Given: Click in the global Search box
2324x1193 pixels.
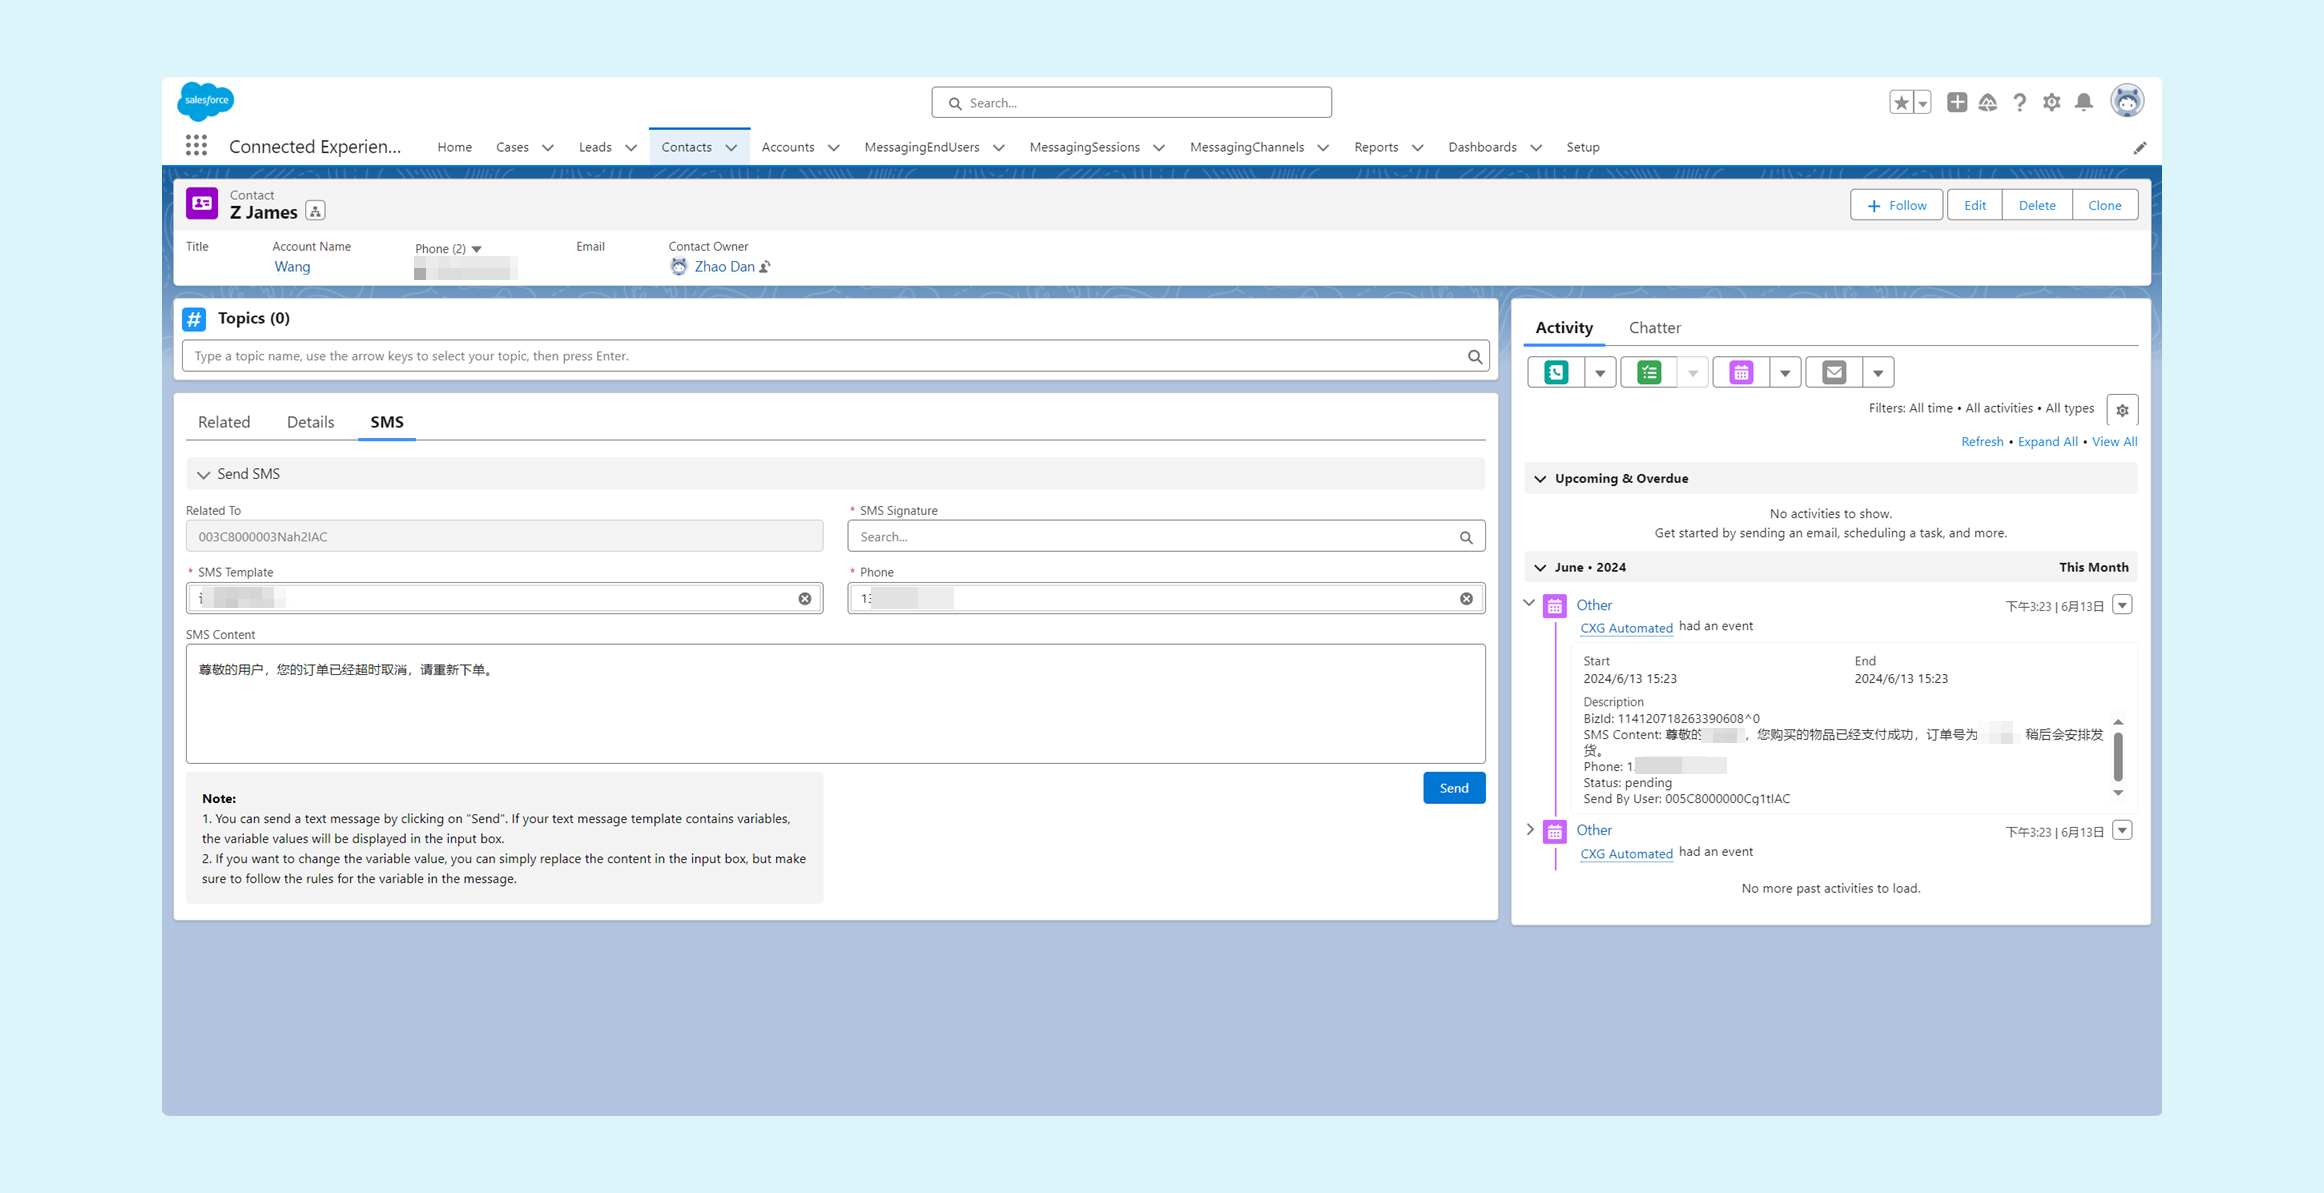Looking at the screenshot, I should [1131, 102].
